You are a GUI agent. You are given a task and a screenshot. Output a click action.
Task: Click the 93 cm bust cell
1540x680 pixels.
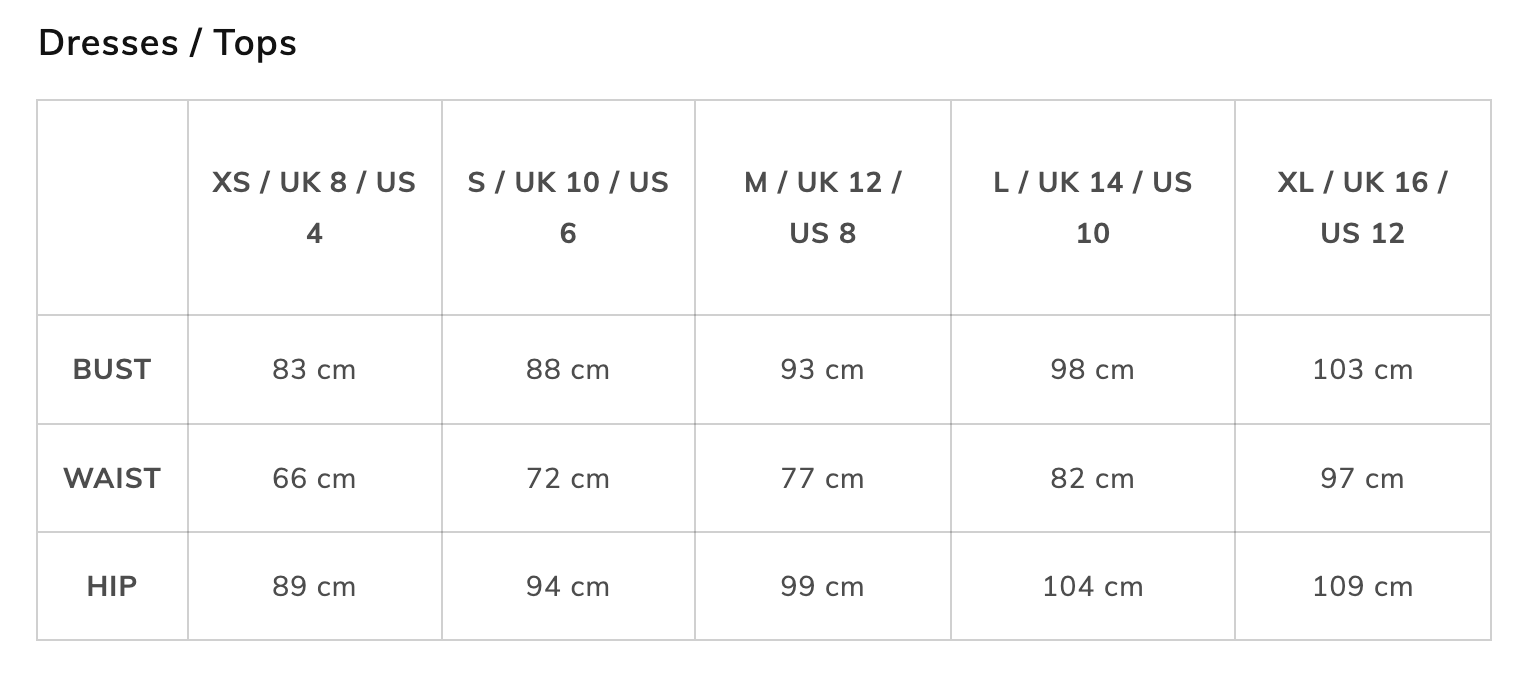pos(823,370)
